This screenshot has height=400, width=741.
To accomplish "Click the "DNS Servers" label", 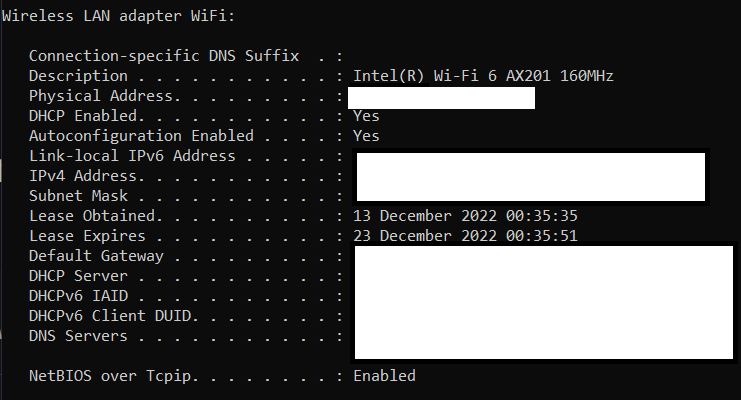I will pyautogui.click(x=78, y=336).
